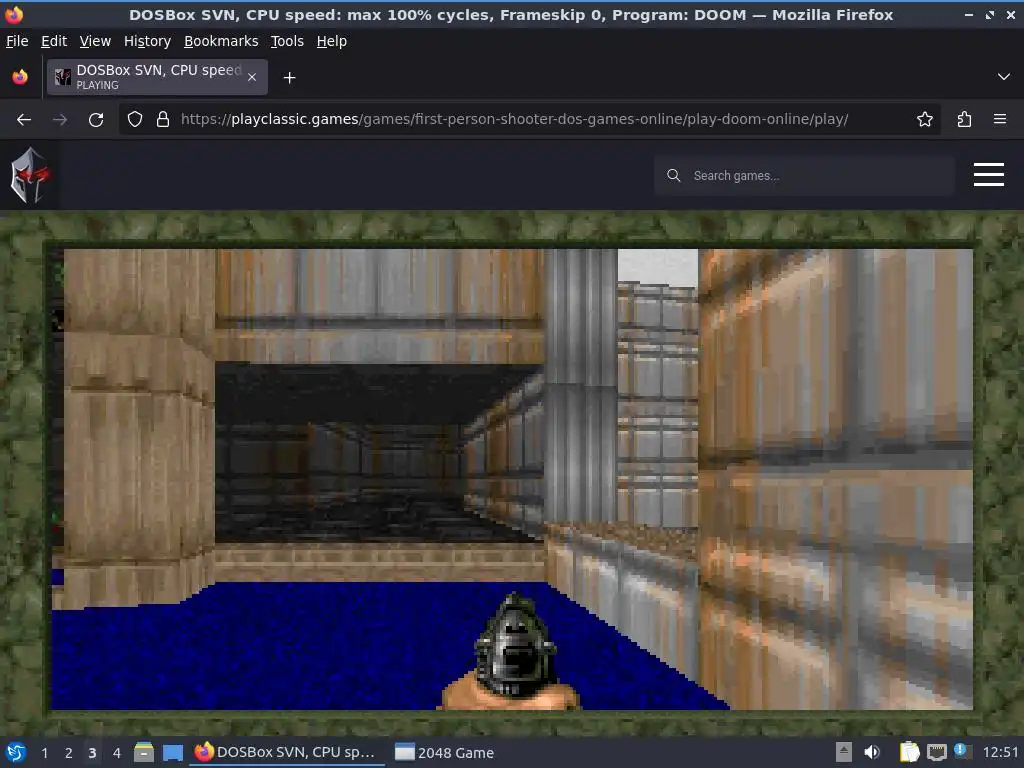Click the eject removable media tray icon
1024x768 pixels.
843,752
